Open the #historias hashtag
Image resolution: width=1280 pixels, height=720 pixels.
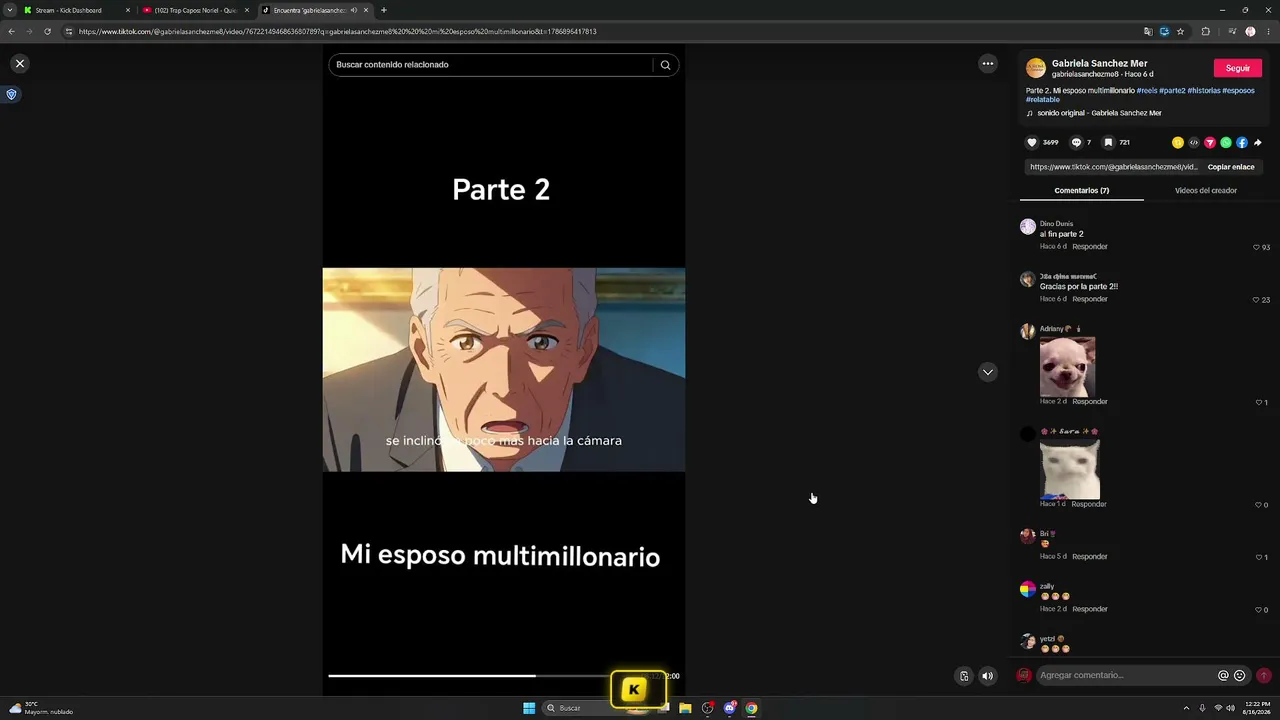tap(1204, 91)
